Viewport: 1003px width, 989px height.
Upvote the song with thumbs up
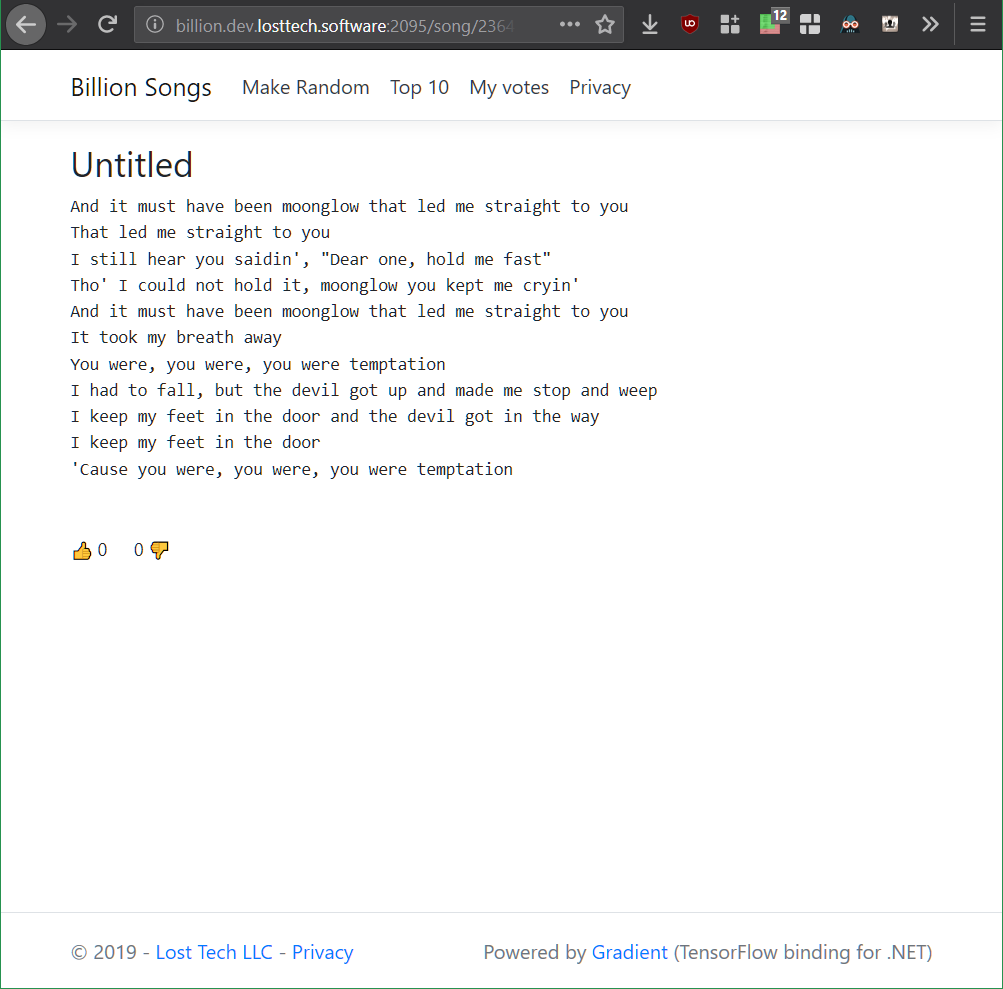[82, 551]
